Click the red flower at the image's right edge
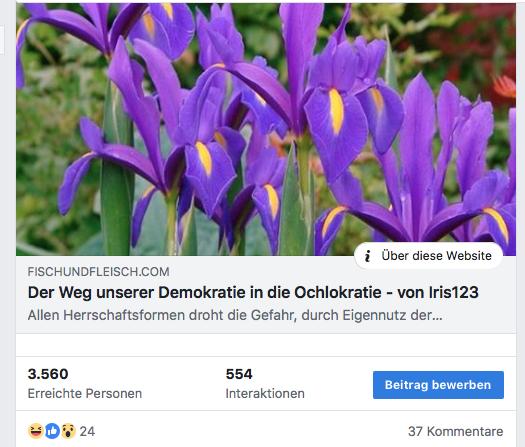 (x=505, y=86)
